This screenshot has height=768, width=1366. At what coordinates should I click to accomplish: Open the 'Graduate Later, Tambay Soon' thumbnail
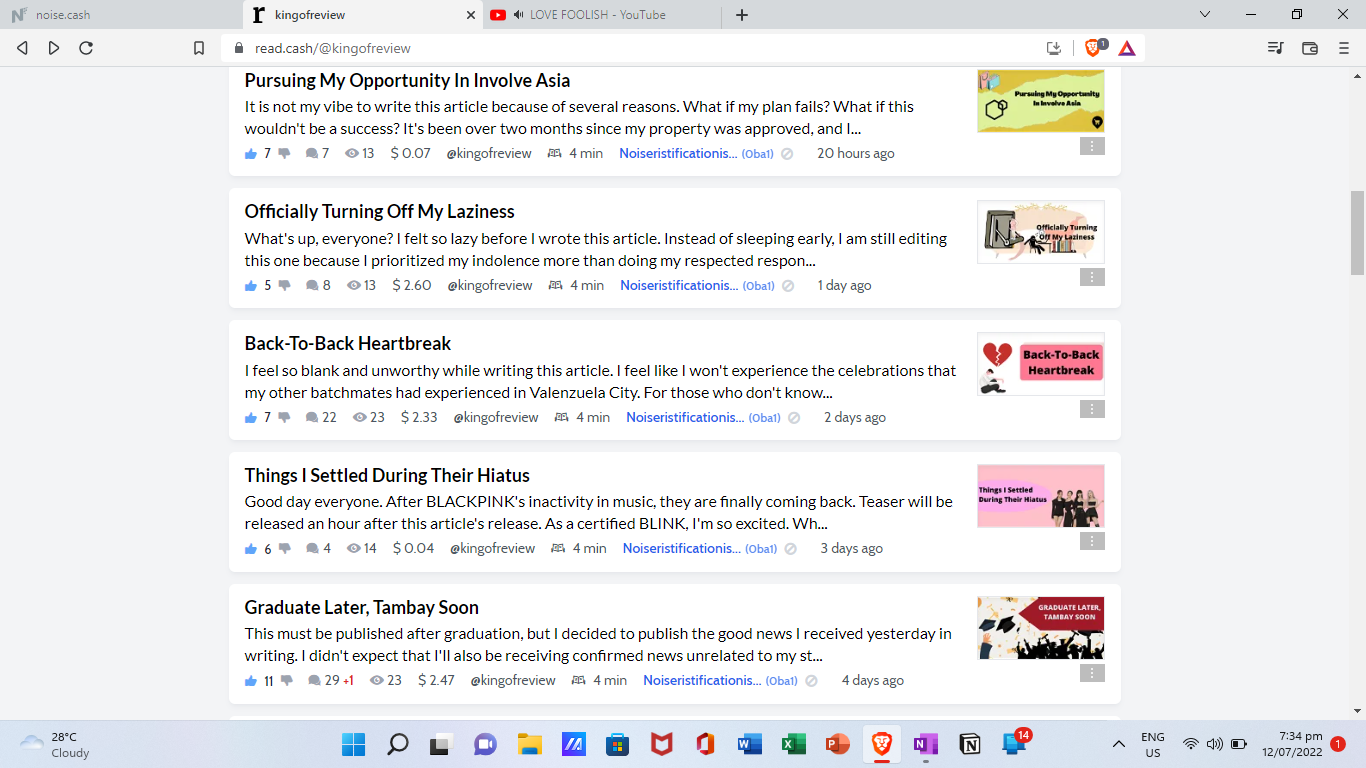1041,628
